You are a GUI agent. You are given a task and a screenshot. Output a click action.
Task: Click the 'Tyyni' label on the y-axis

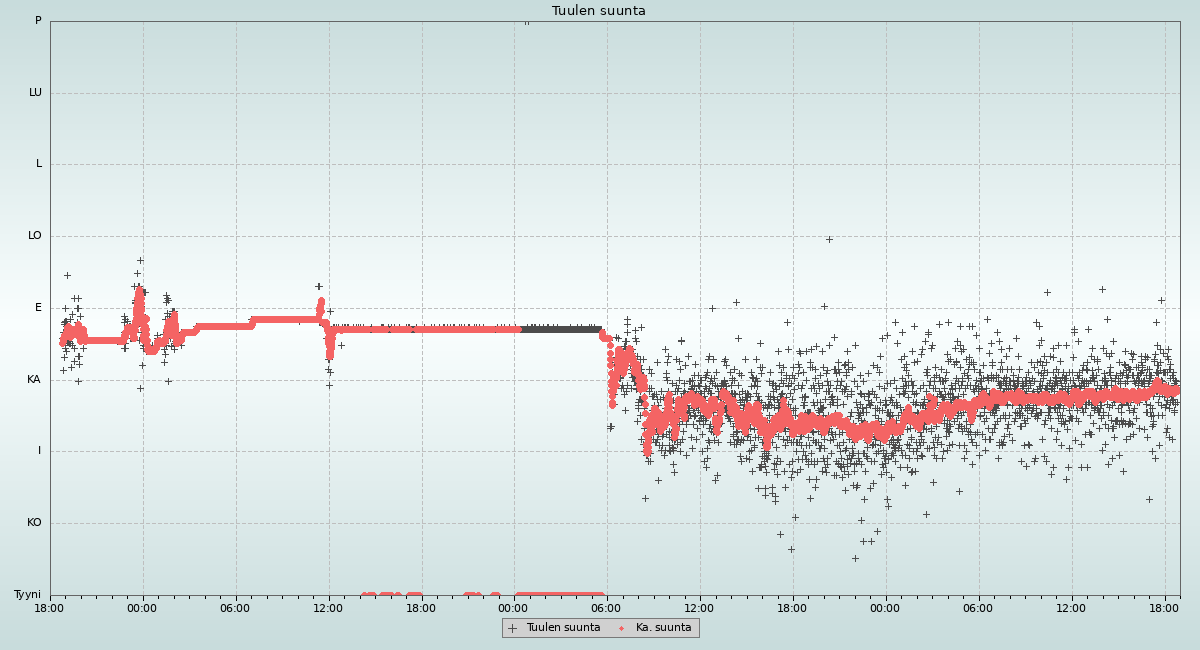pos(28,595)
